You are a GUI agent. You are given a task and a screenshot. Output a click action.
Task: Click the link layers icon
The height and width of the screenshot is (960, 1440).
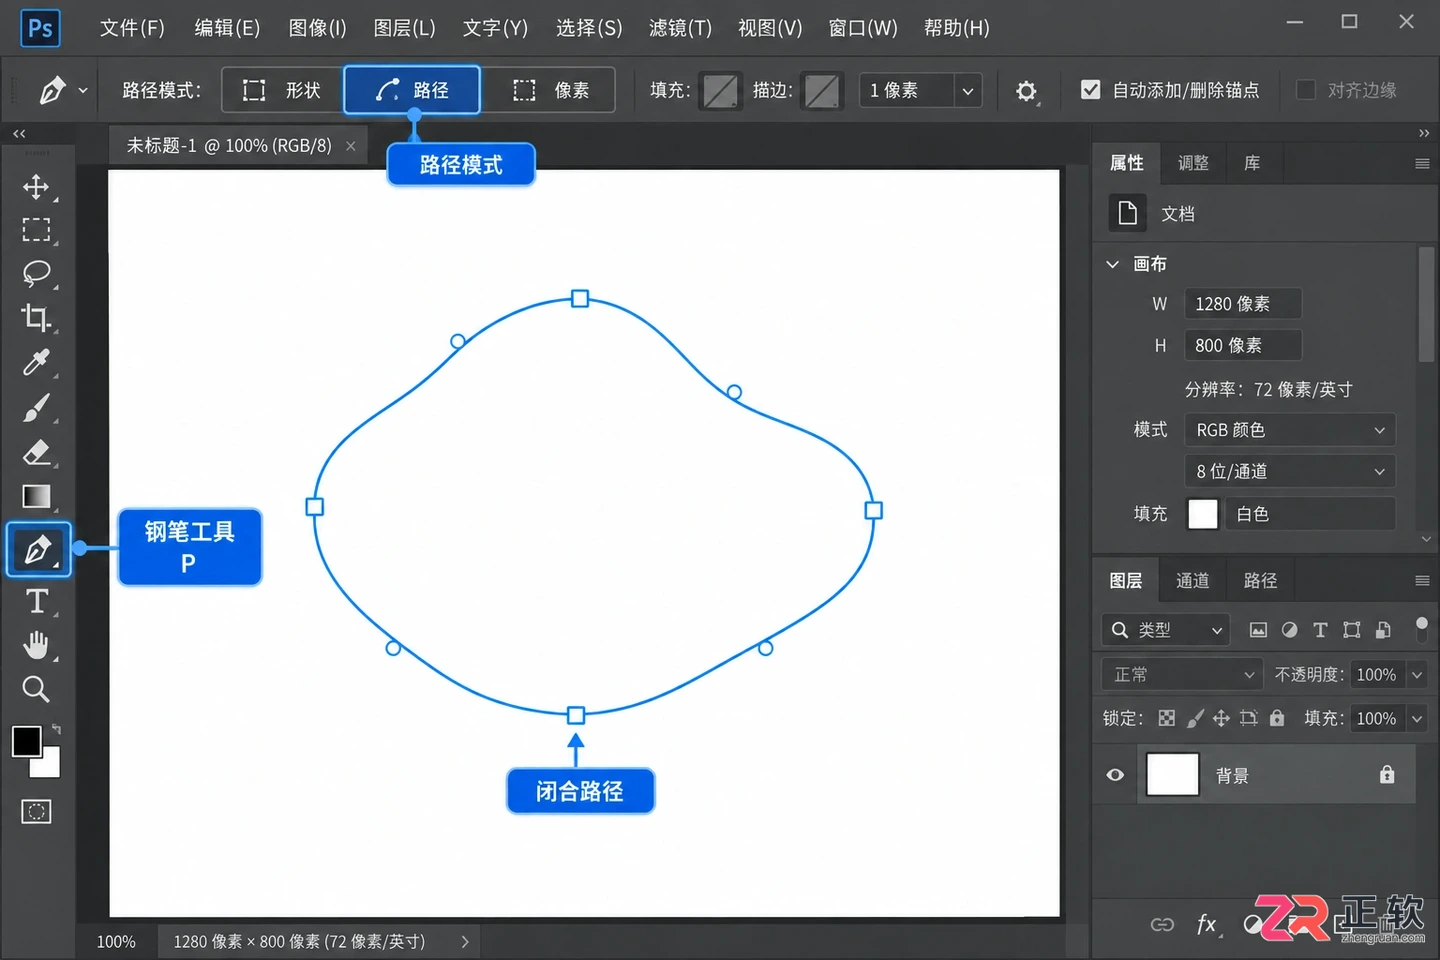1162,924
